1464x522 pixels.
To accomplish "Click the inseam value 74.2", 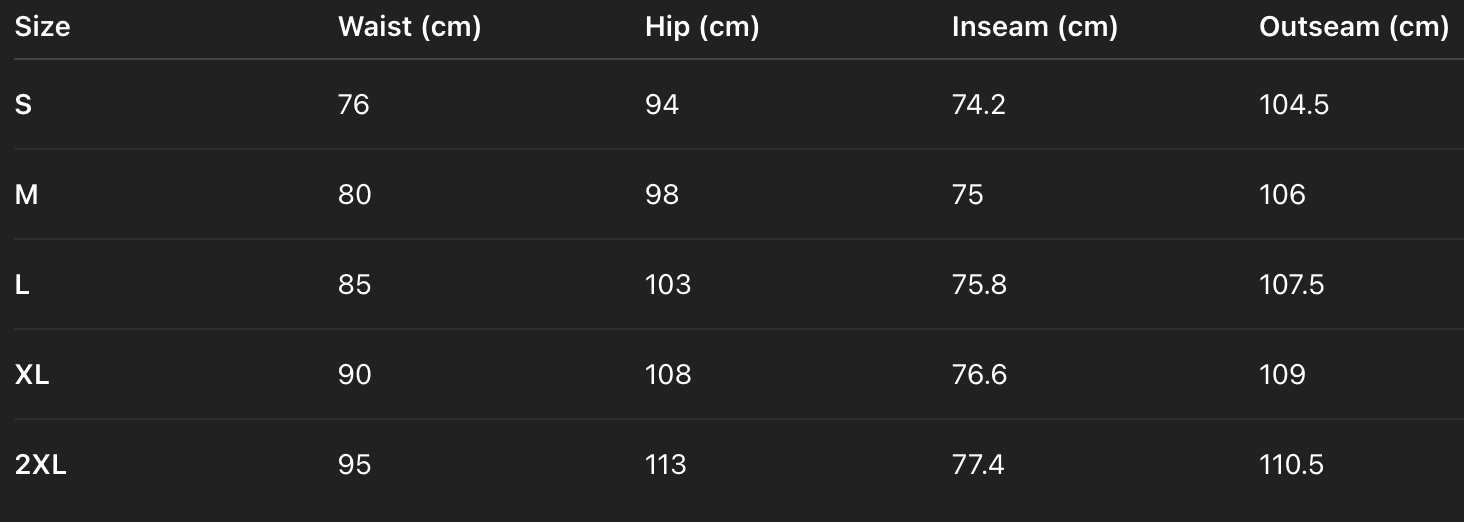I will pos(978,104).
